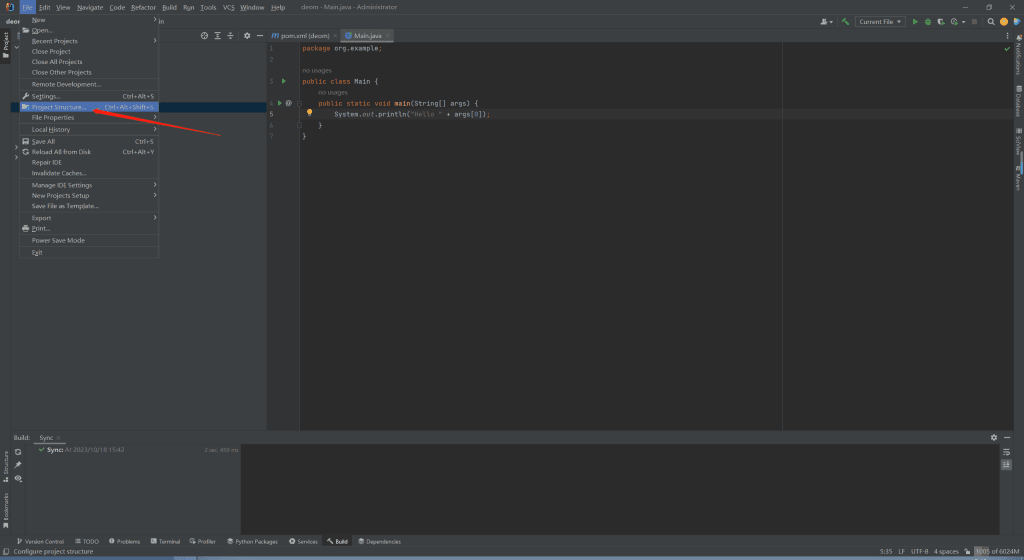Click the Select Opened File crosshair icon

[204, 35]
